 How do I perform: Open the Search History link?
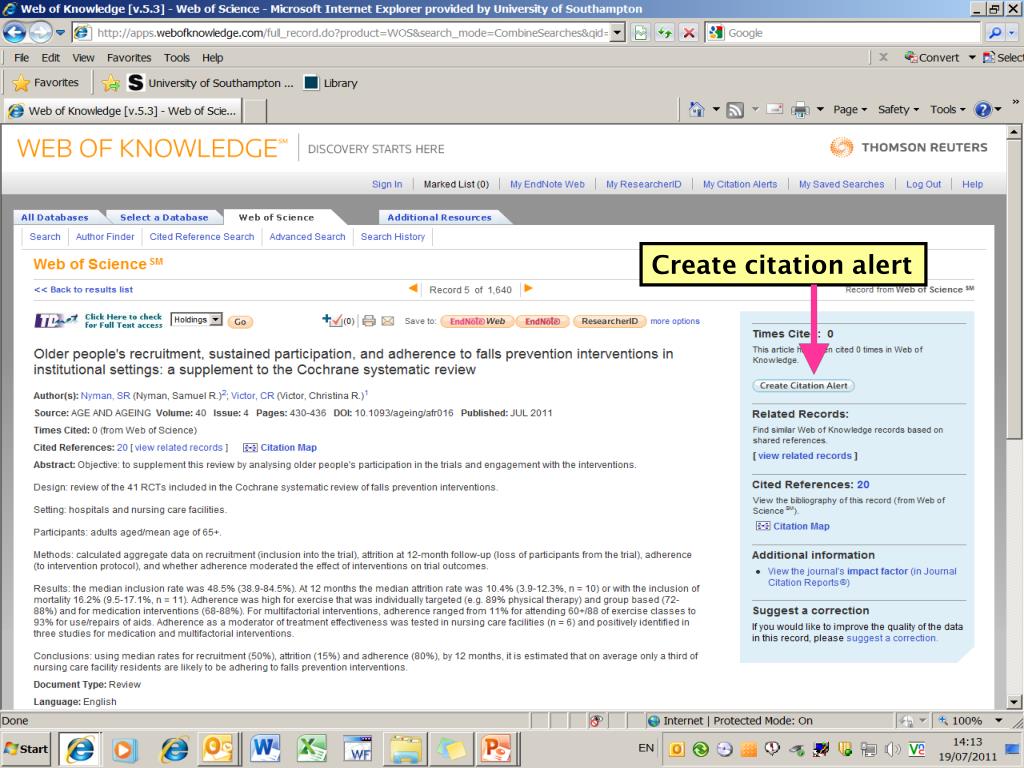pos(392,236)
